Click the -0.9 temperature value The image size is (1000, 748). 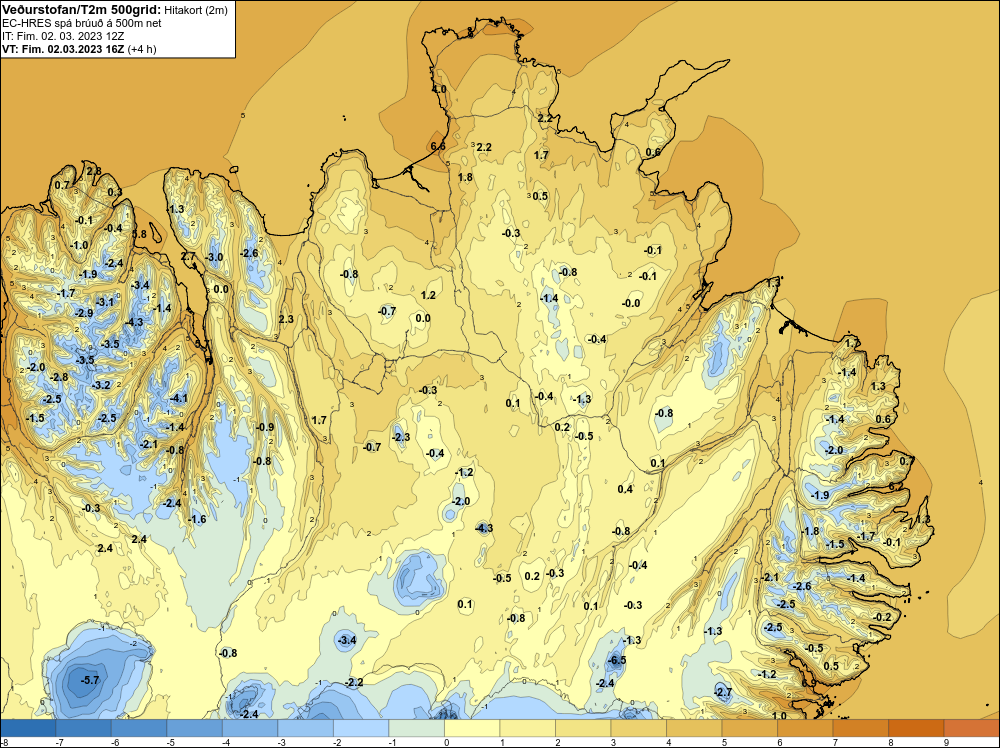(x=265, y=427)
